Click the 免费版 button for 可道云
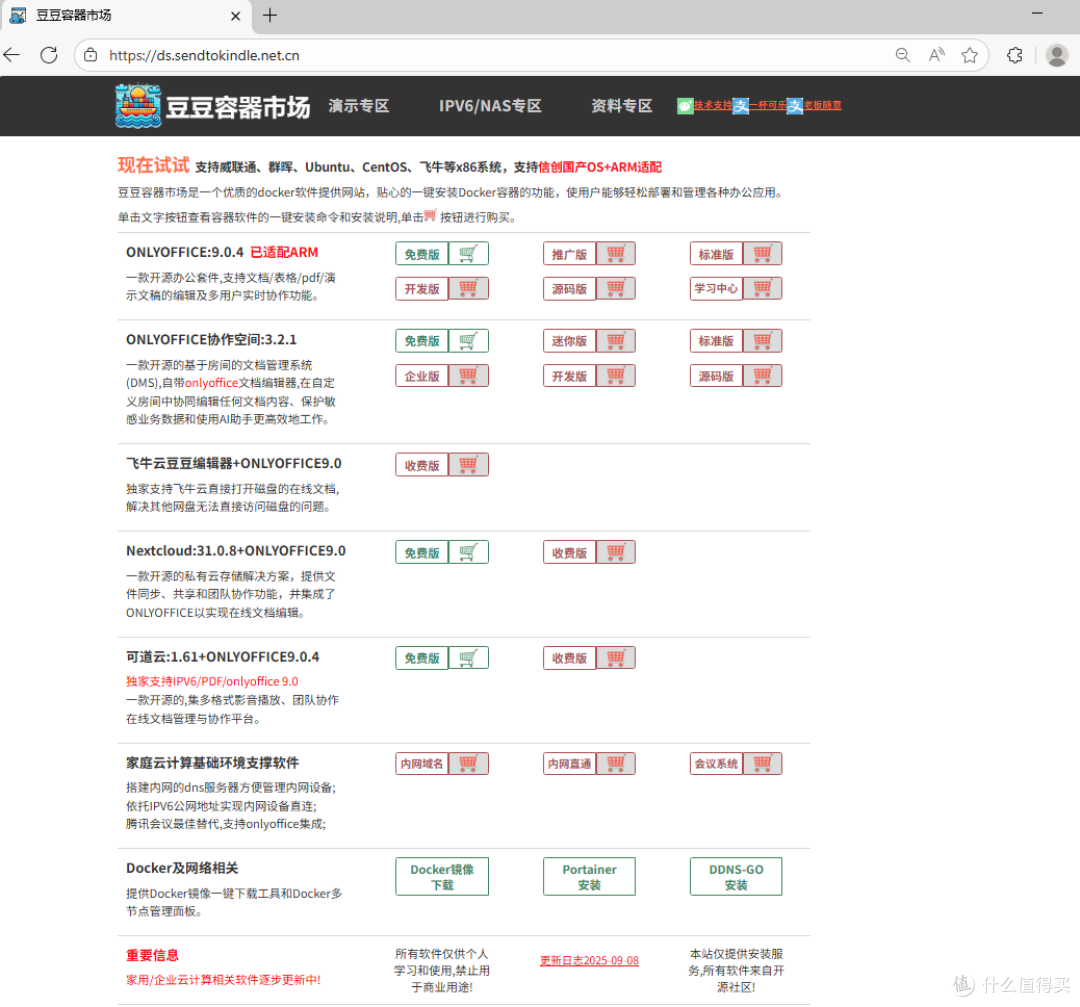This screenshot has height=1007, width=1080. (x=422, y=658)
